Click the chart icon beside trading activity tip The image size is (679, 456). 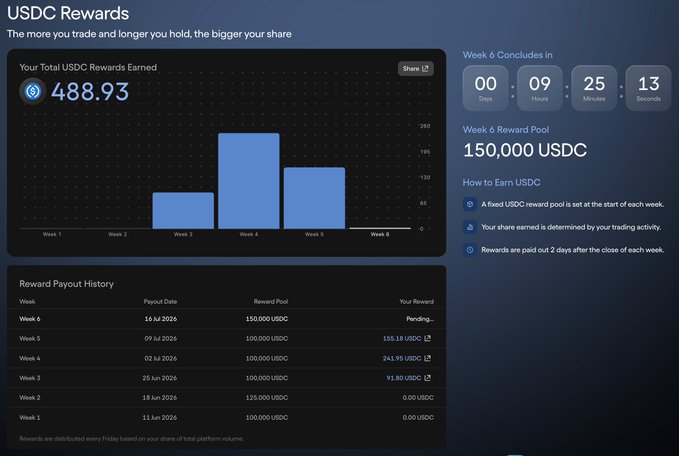coord(470,227)
